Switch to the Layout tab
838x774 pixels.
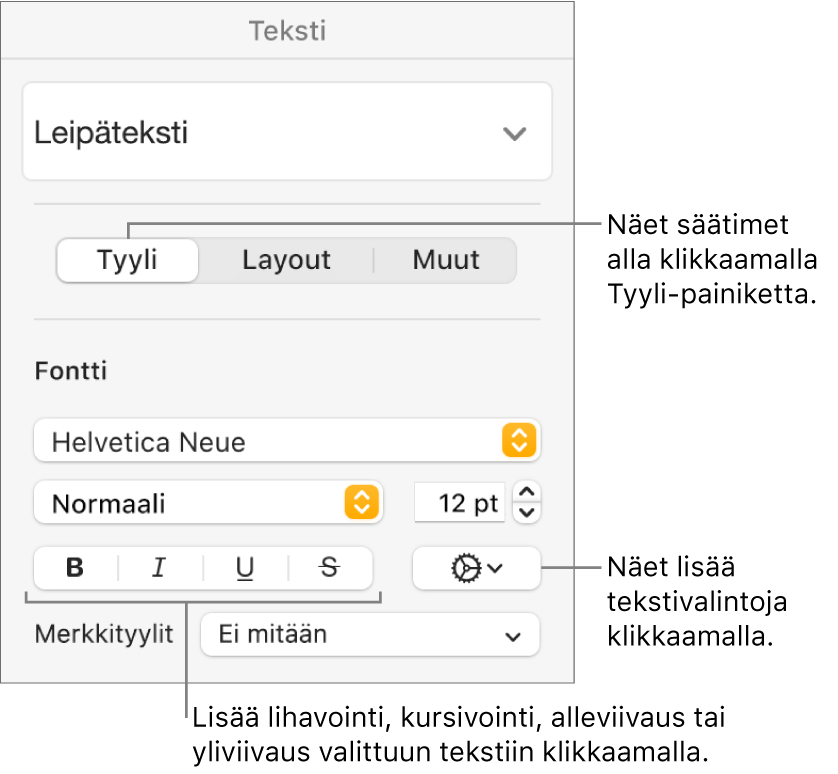click(286, 260)
